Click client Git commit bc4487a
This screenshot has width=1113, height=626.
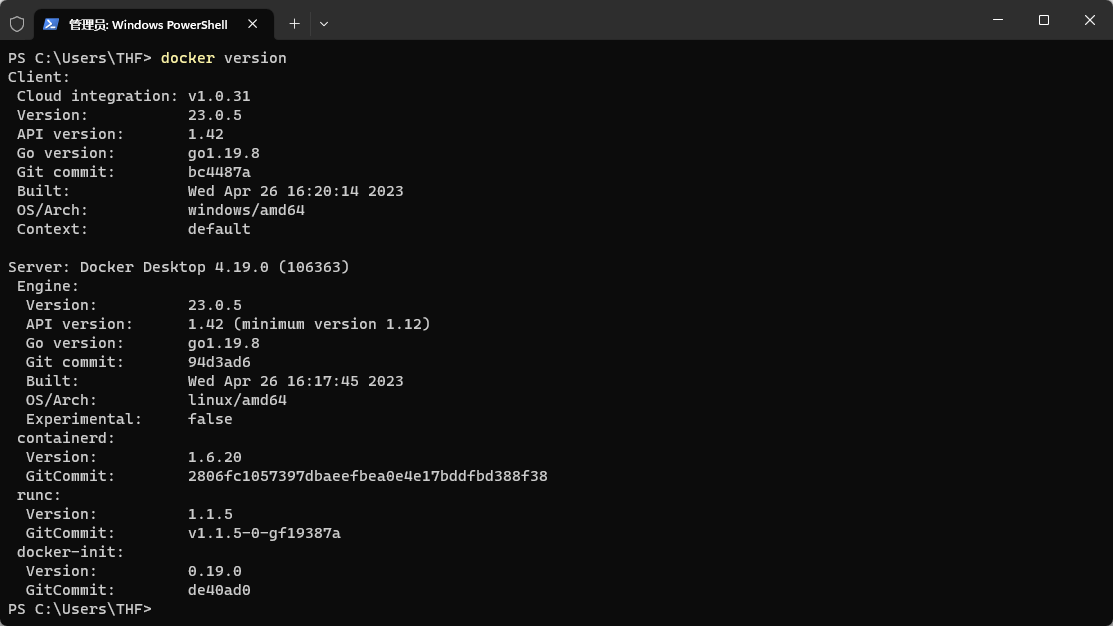click(x=219, y=172)
